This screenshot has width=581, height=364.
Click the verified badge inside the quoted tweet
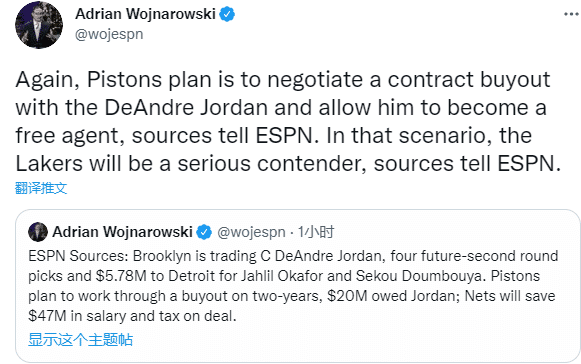pyautogui.click(x=204, y=232)
